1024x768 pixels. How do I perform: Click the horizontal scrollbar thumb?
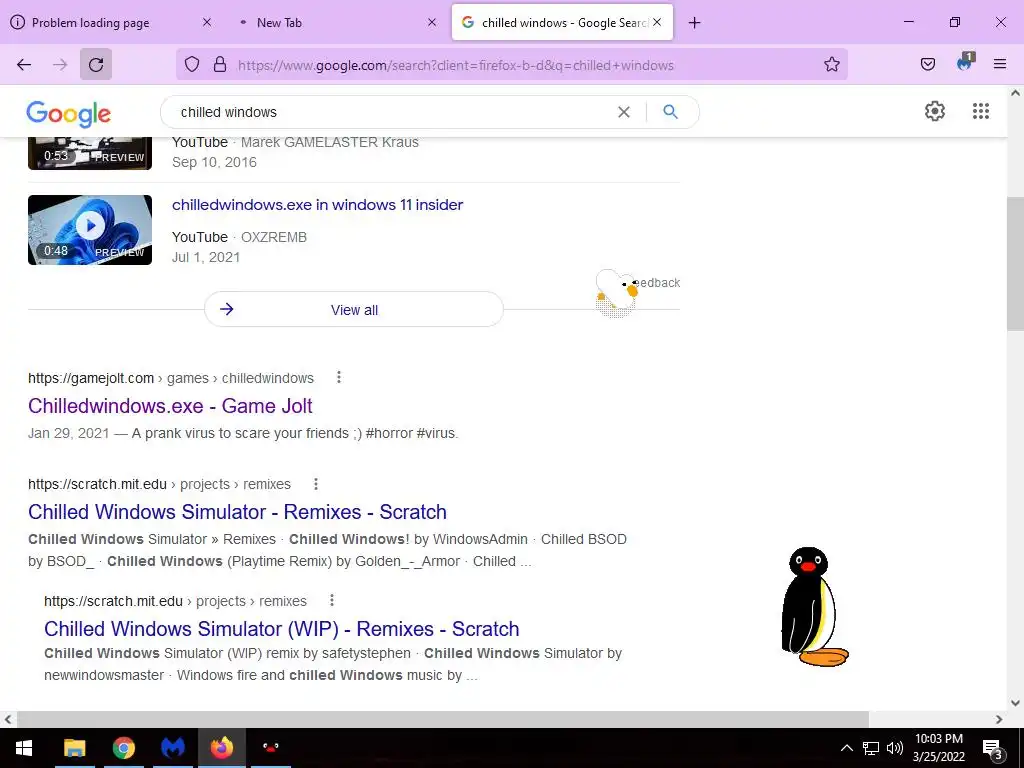click(x=442, y=719)
